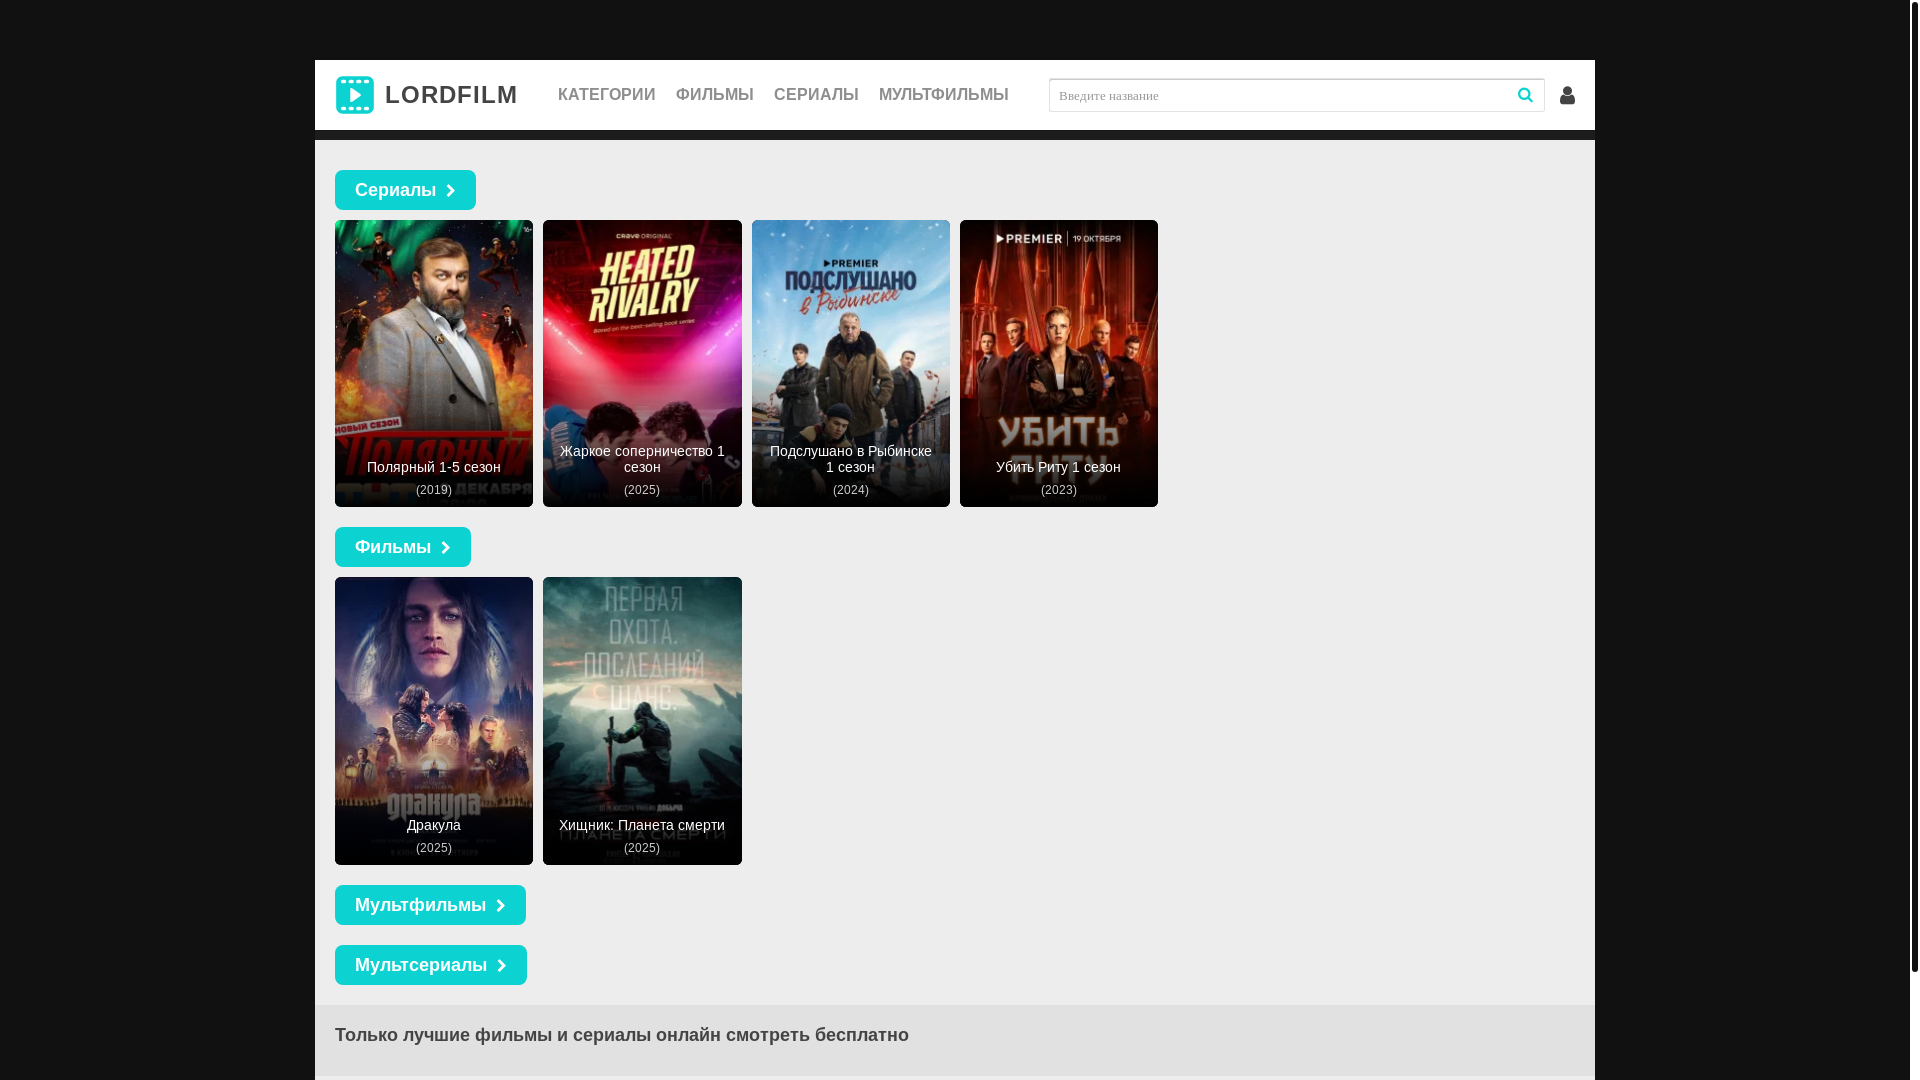Click the magnifier search icon
This screenshot has height=1080, width=1920.
tap(1525, 95)
